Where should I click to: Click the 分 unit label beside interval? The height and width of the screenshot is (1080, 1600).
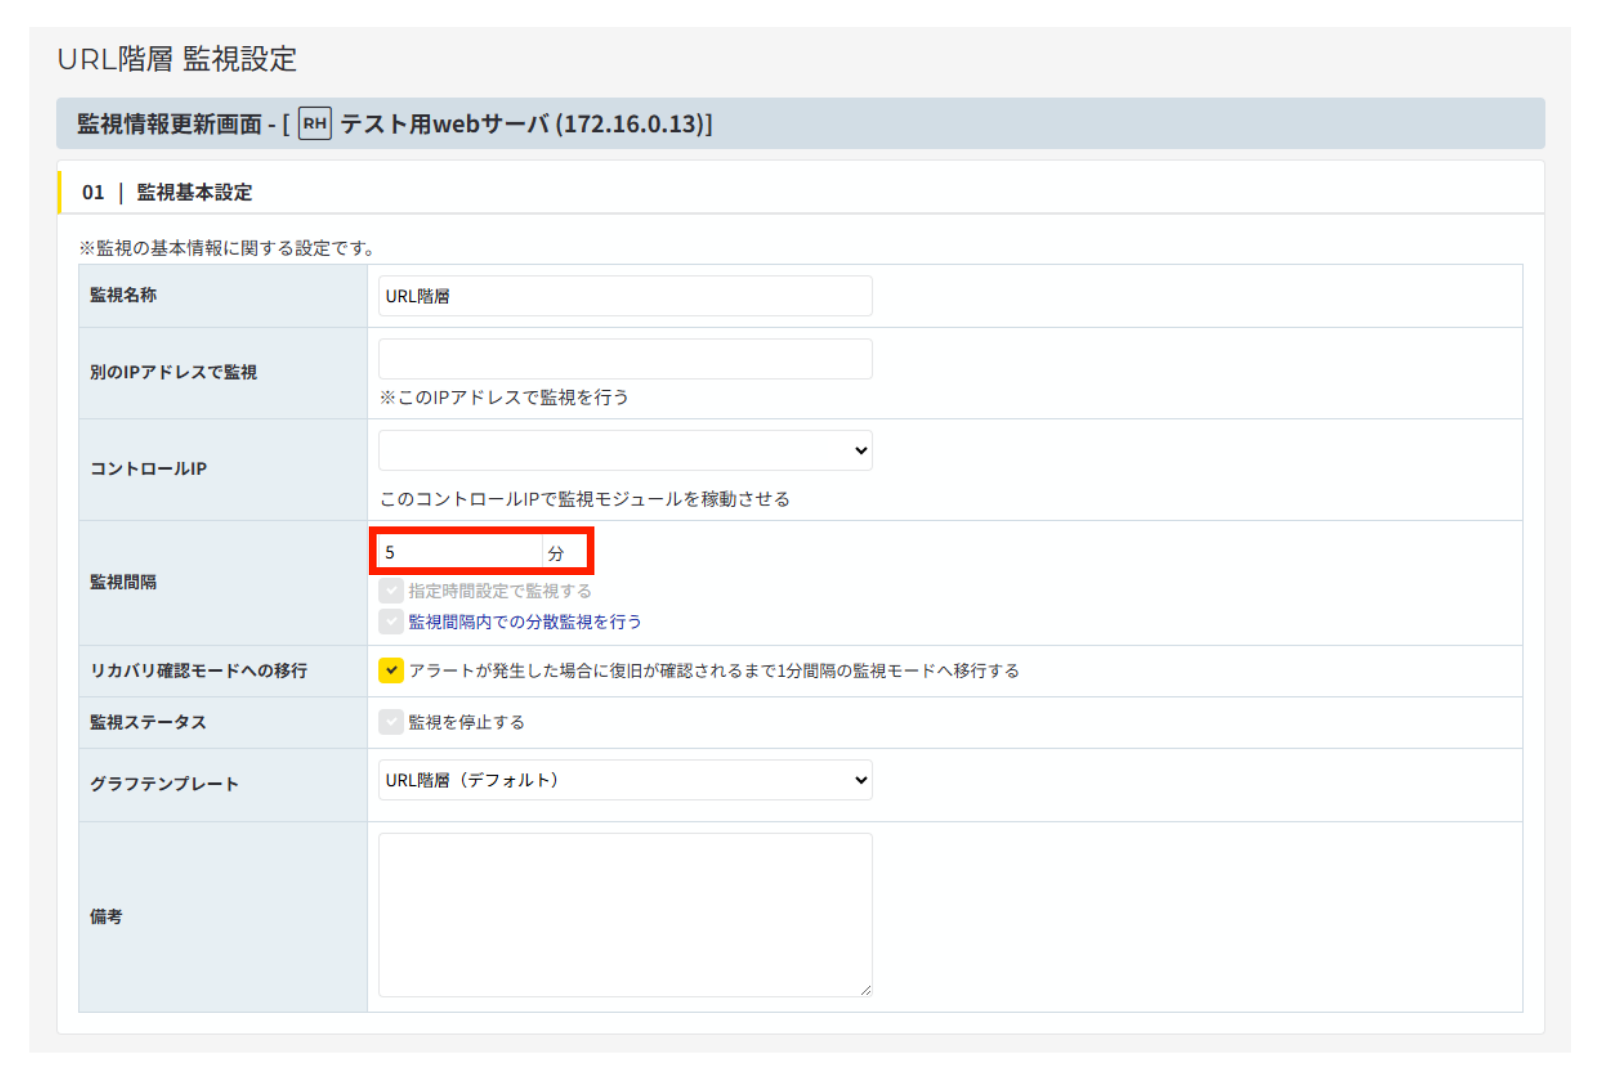[556, 553]
